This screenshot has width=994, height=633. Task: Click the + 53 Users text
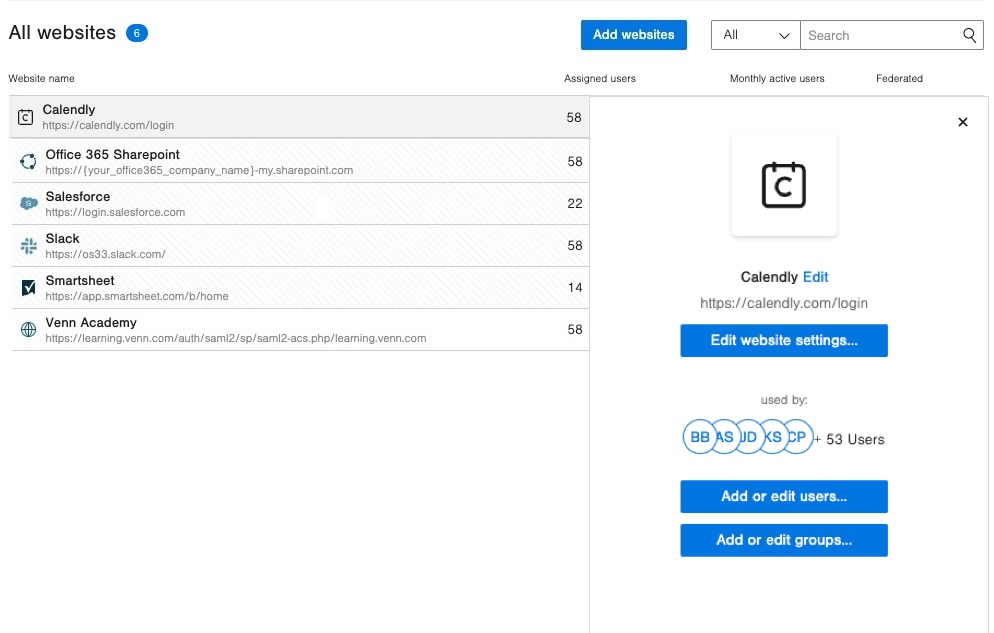pos(849,439)
